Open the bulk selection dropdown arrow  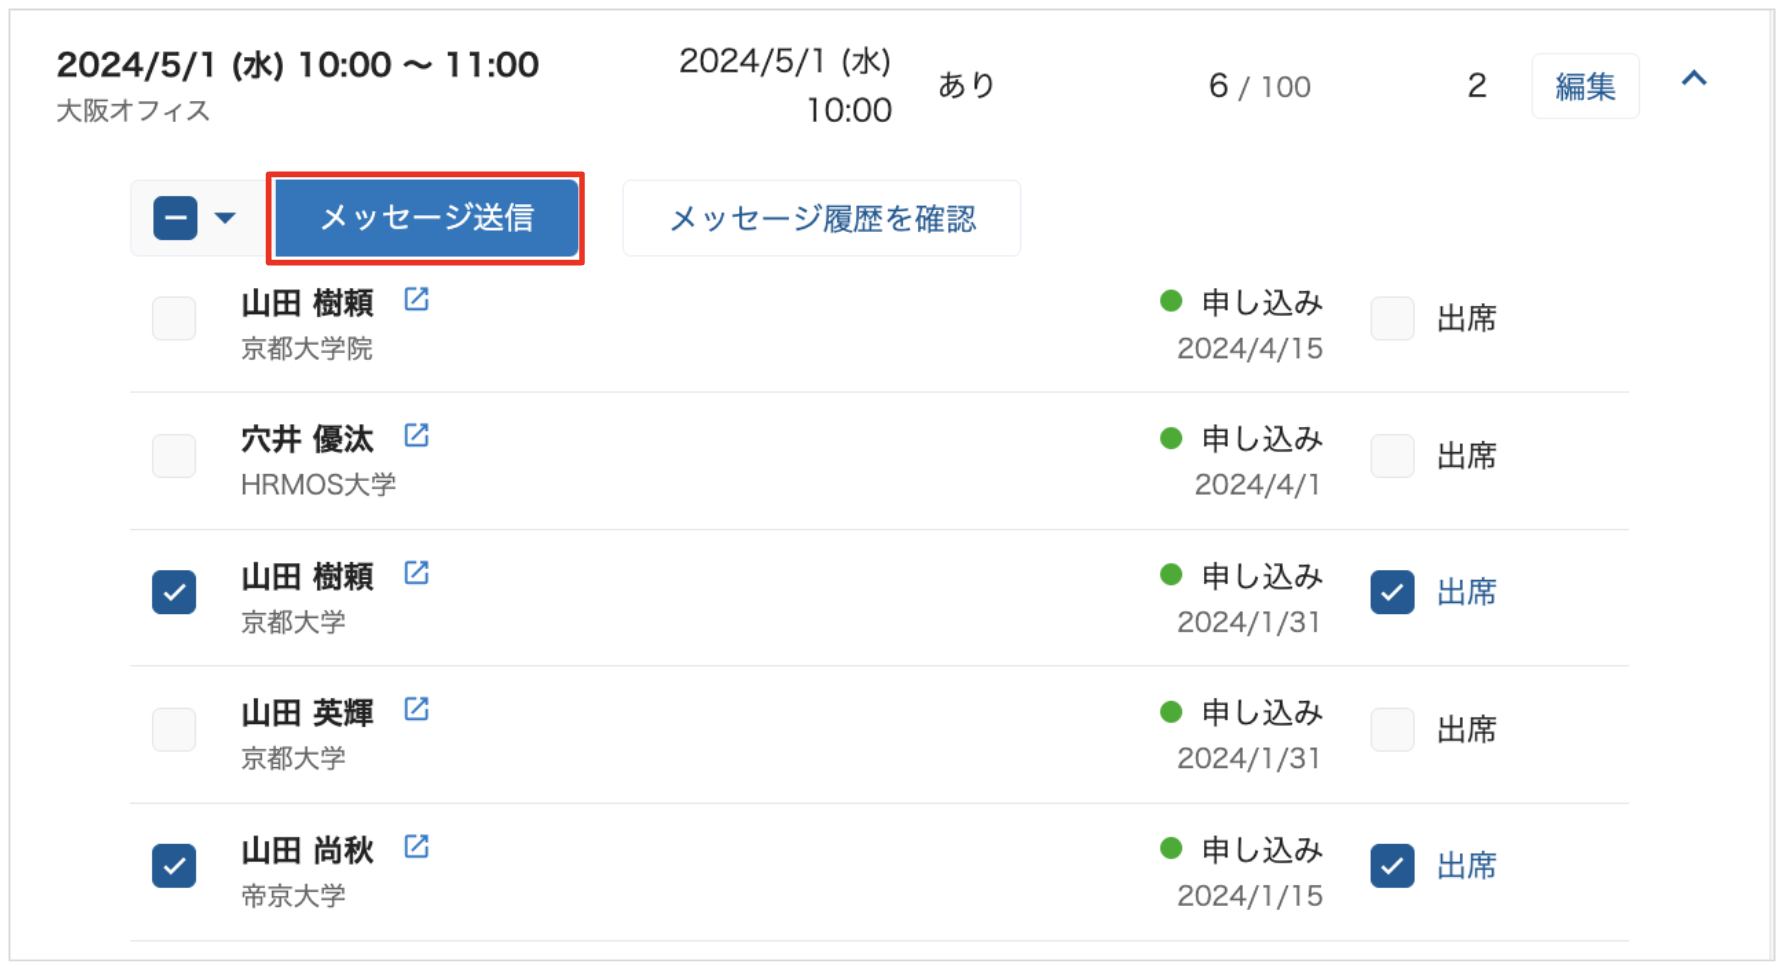[226, 218]
